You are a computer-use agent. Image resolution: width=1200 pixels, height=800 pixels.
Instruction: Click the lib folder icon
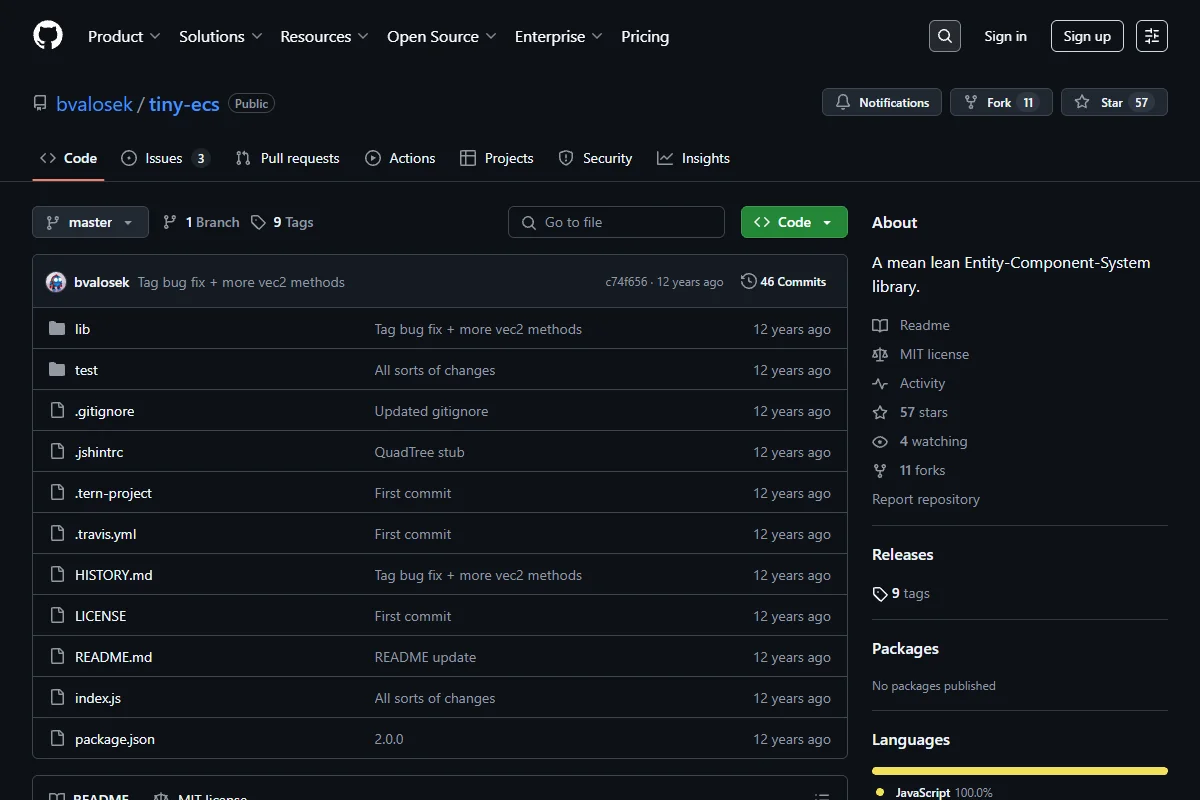point(57,329)
